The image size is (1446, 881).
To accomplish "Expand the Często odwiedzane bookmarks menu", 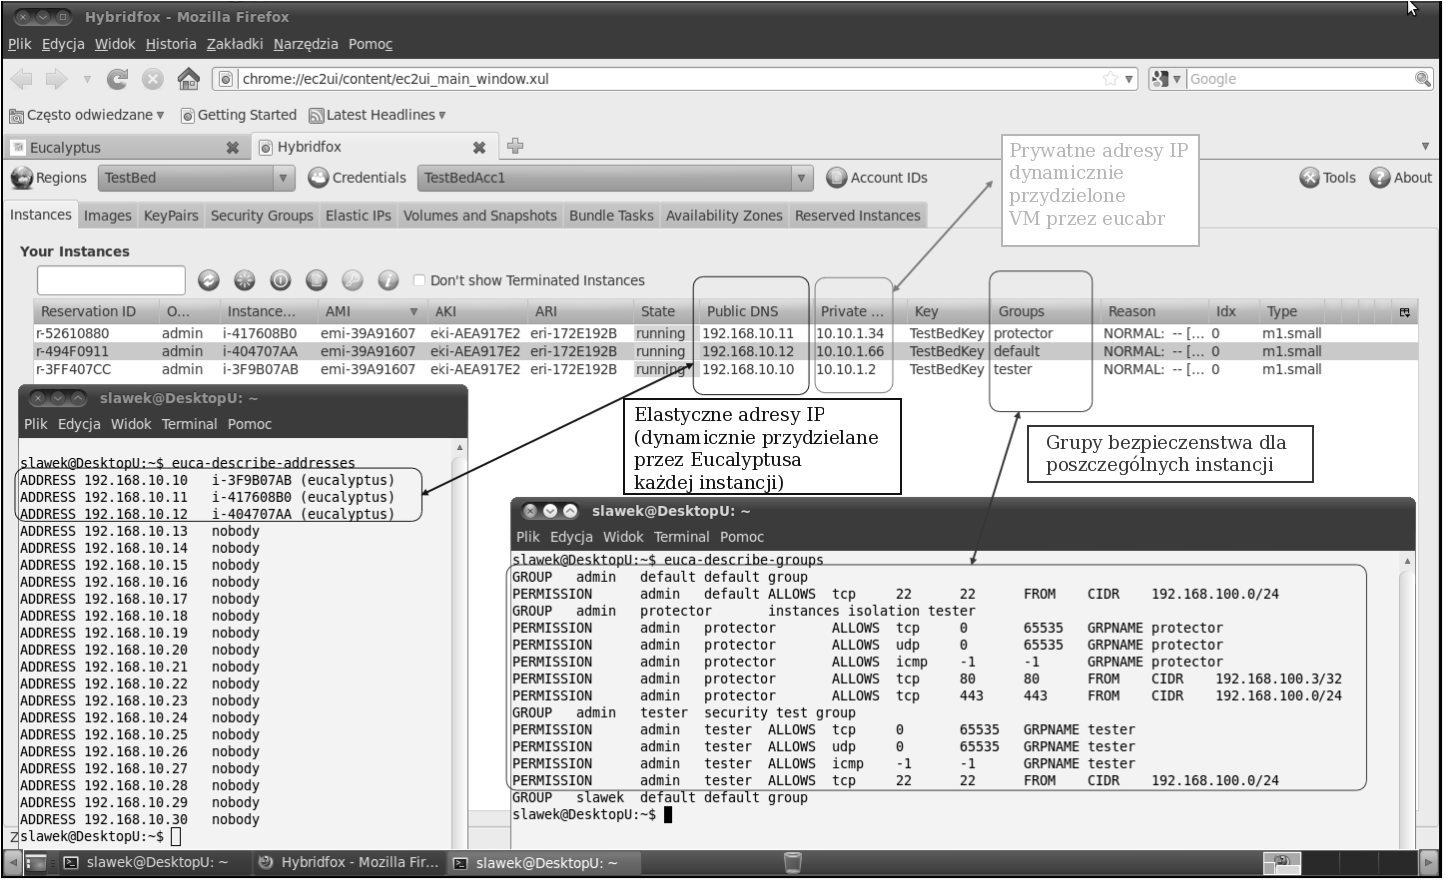I will (86, 115).
